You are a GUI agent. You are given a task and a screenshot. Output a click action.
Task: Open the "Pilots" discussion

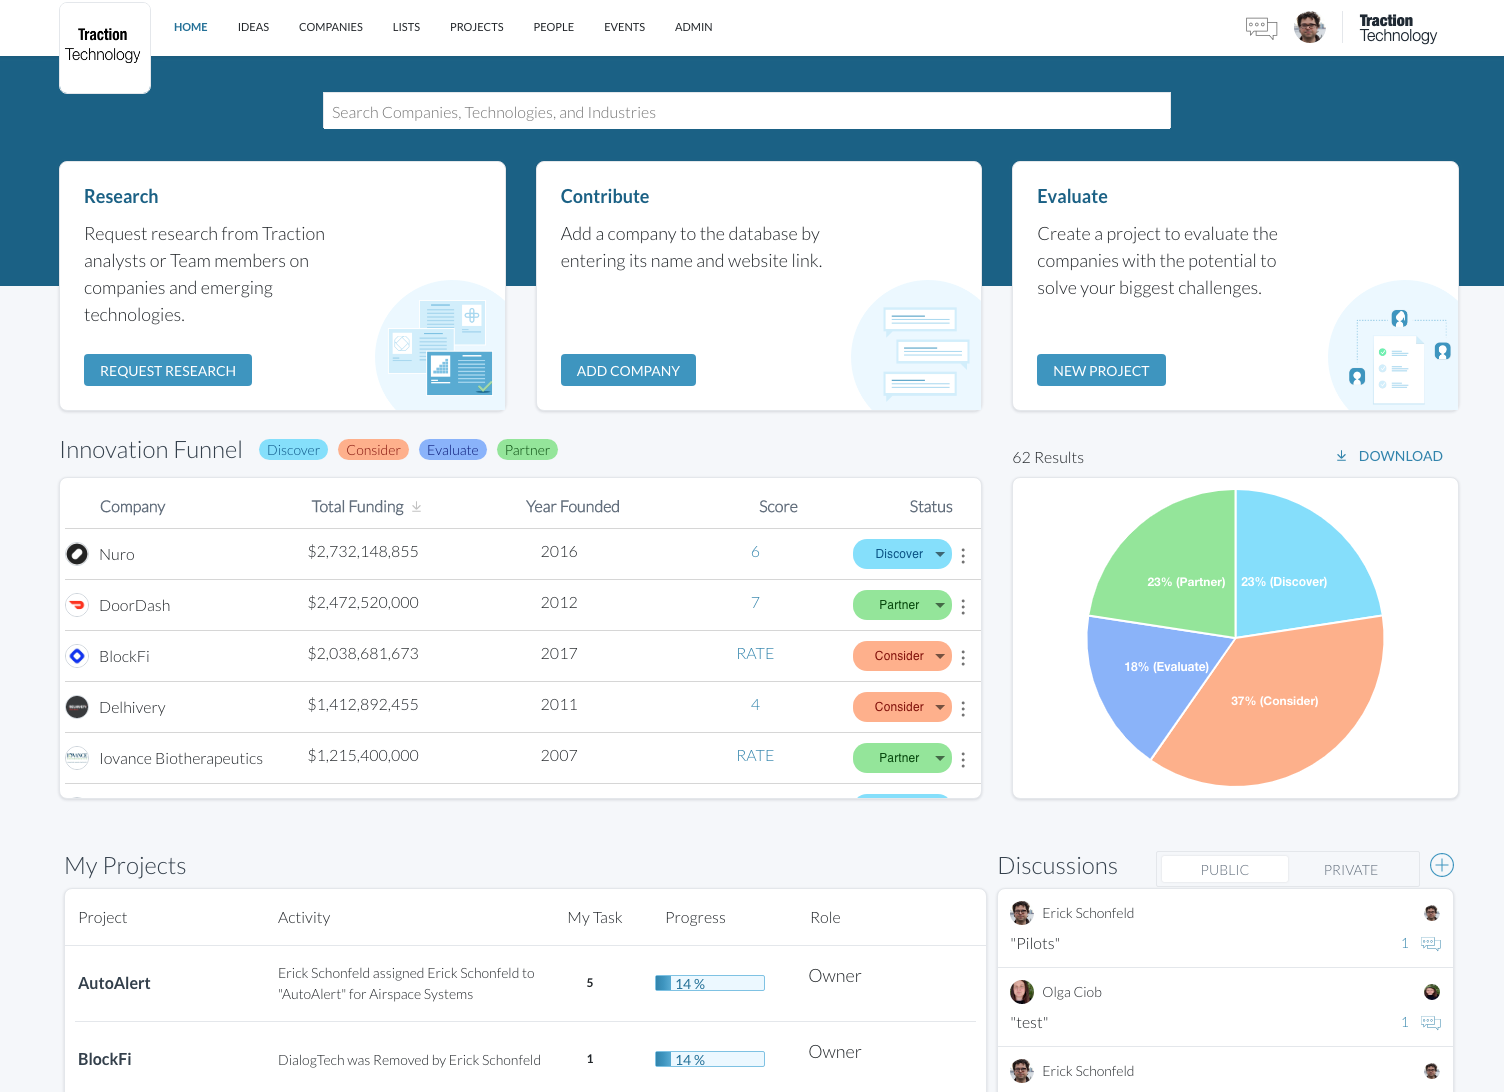(1035, 944)
